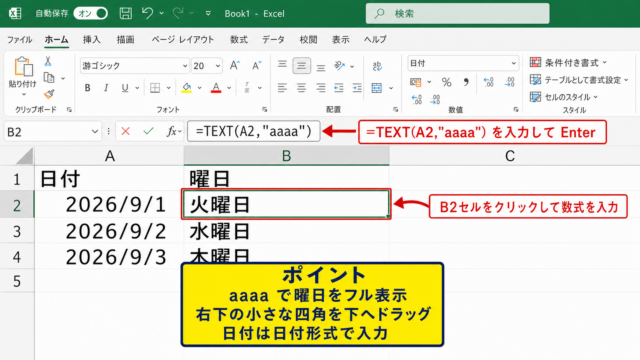The image size is (640, 360).
Task: Click the 貼り付け paste icon
Action: pos(23,67)
